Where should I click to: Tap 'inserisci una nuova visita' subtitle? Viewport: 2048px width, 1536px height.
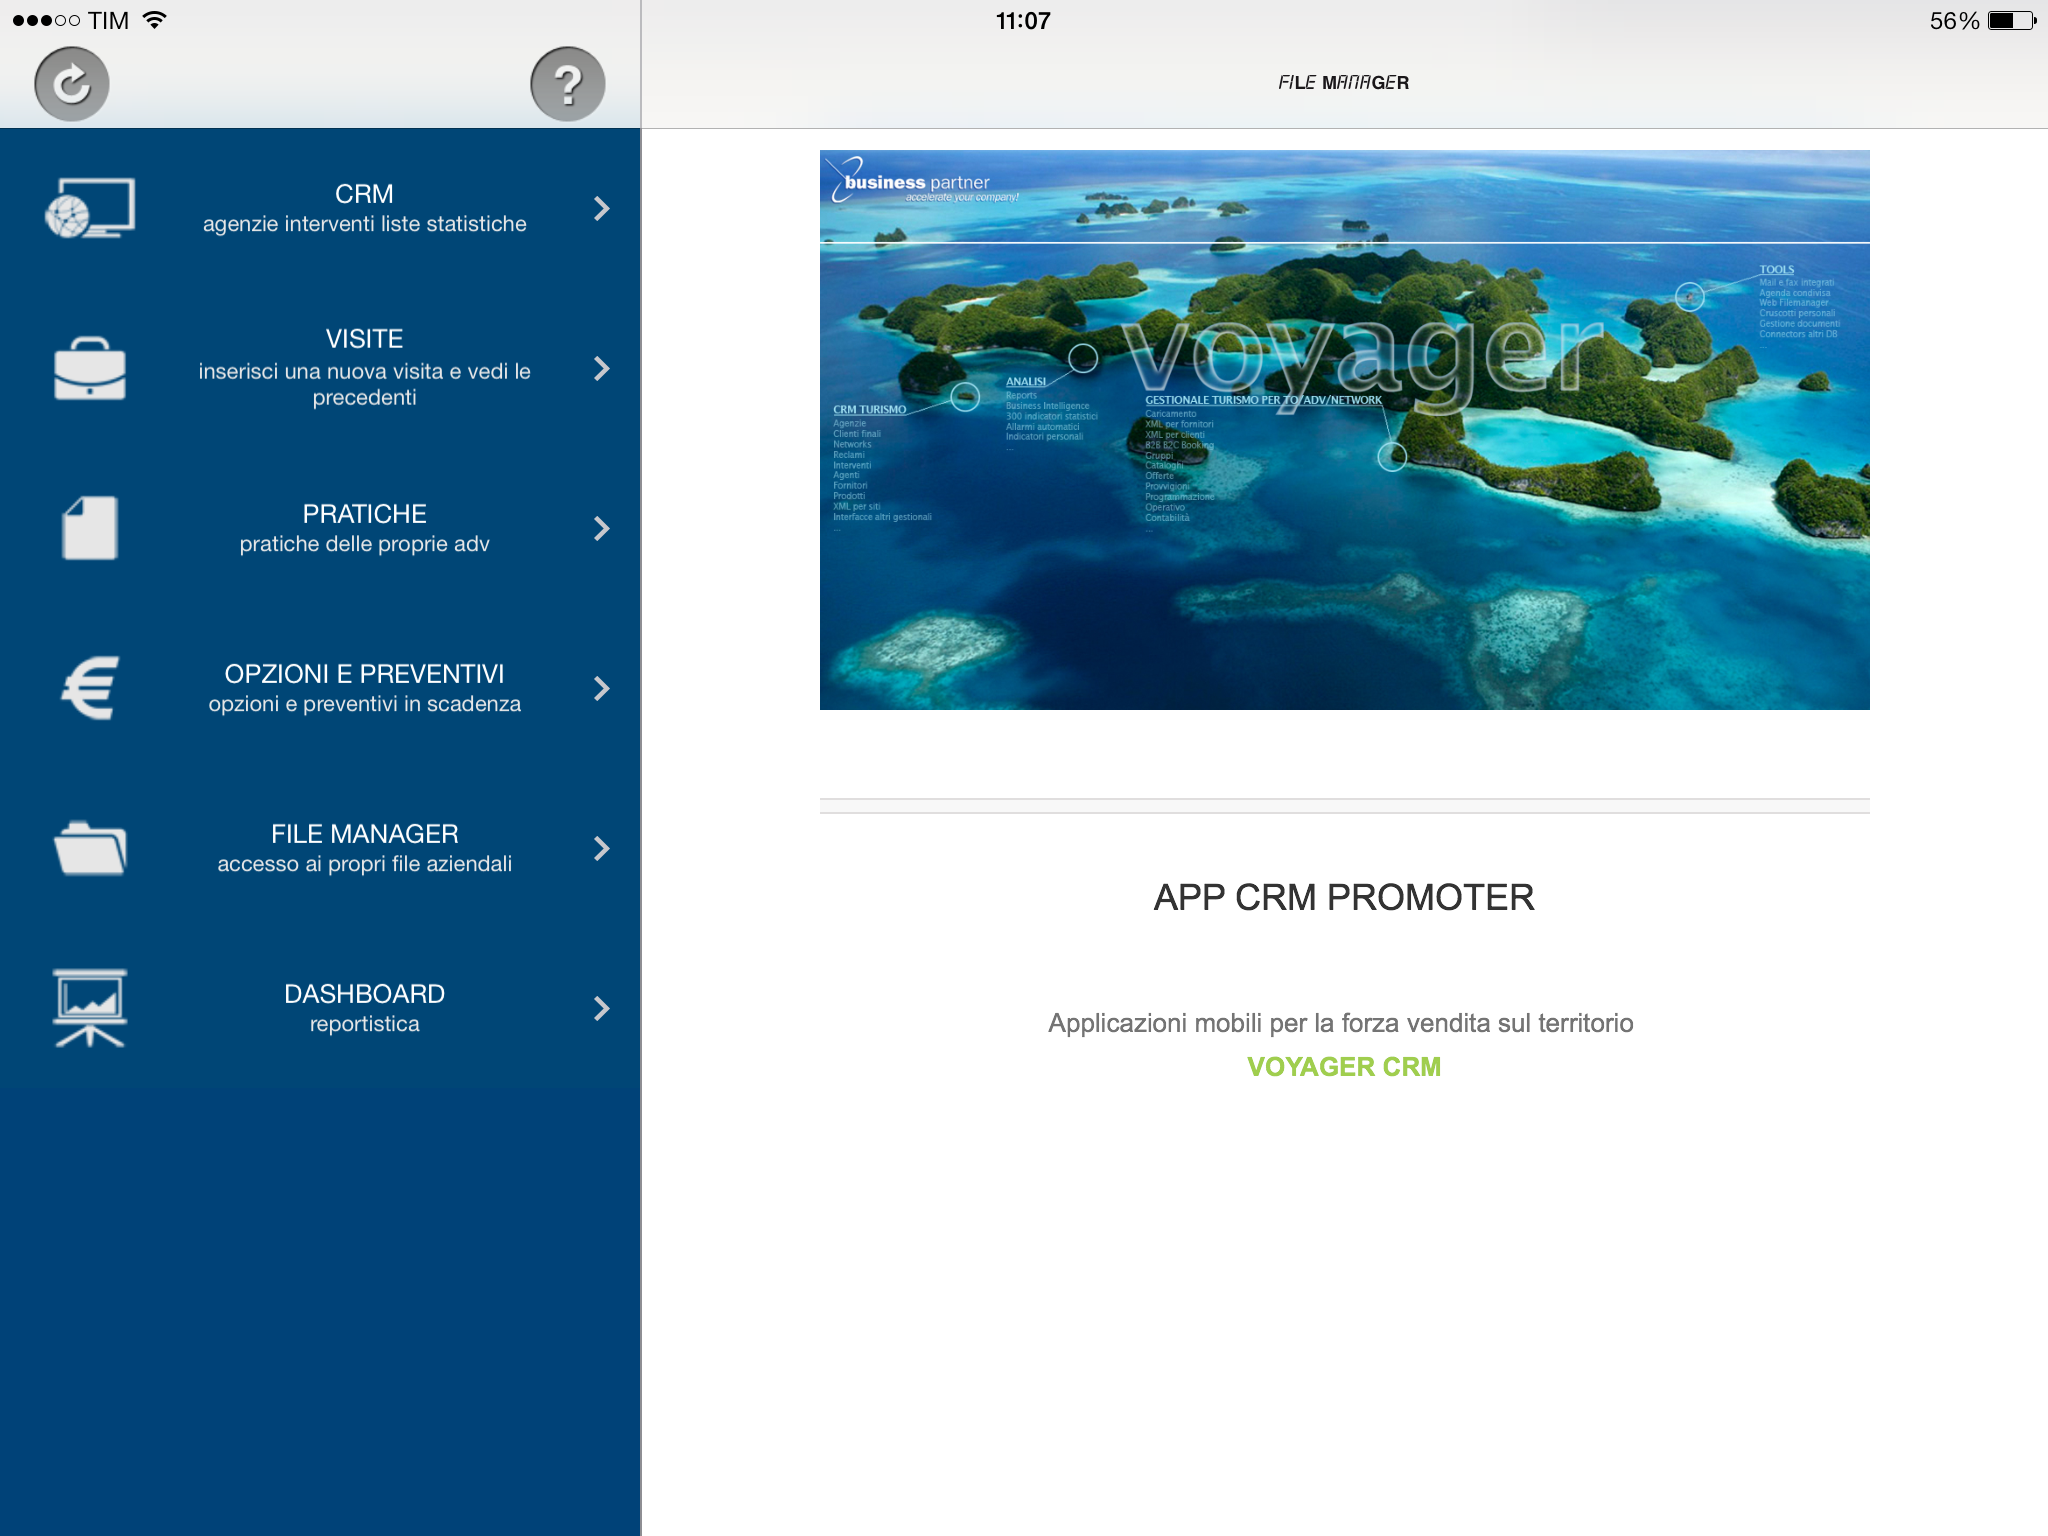coord(364,384)
